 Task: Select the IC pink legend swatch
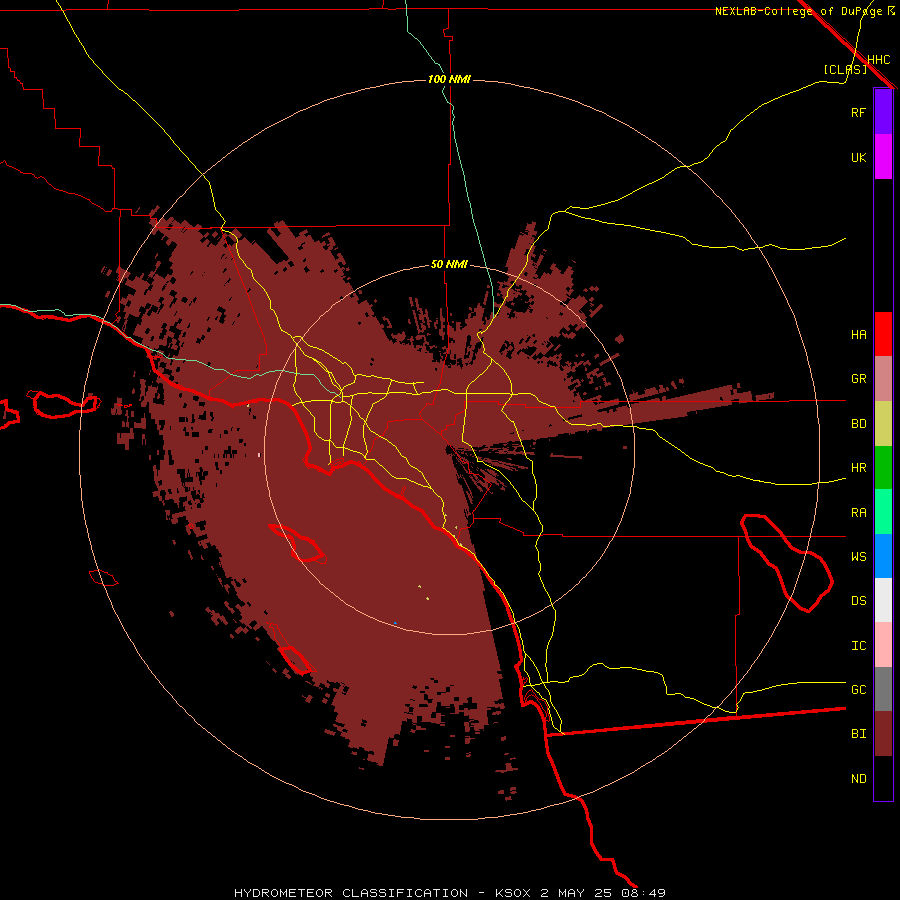[883, 645]
